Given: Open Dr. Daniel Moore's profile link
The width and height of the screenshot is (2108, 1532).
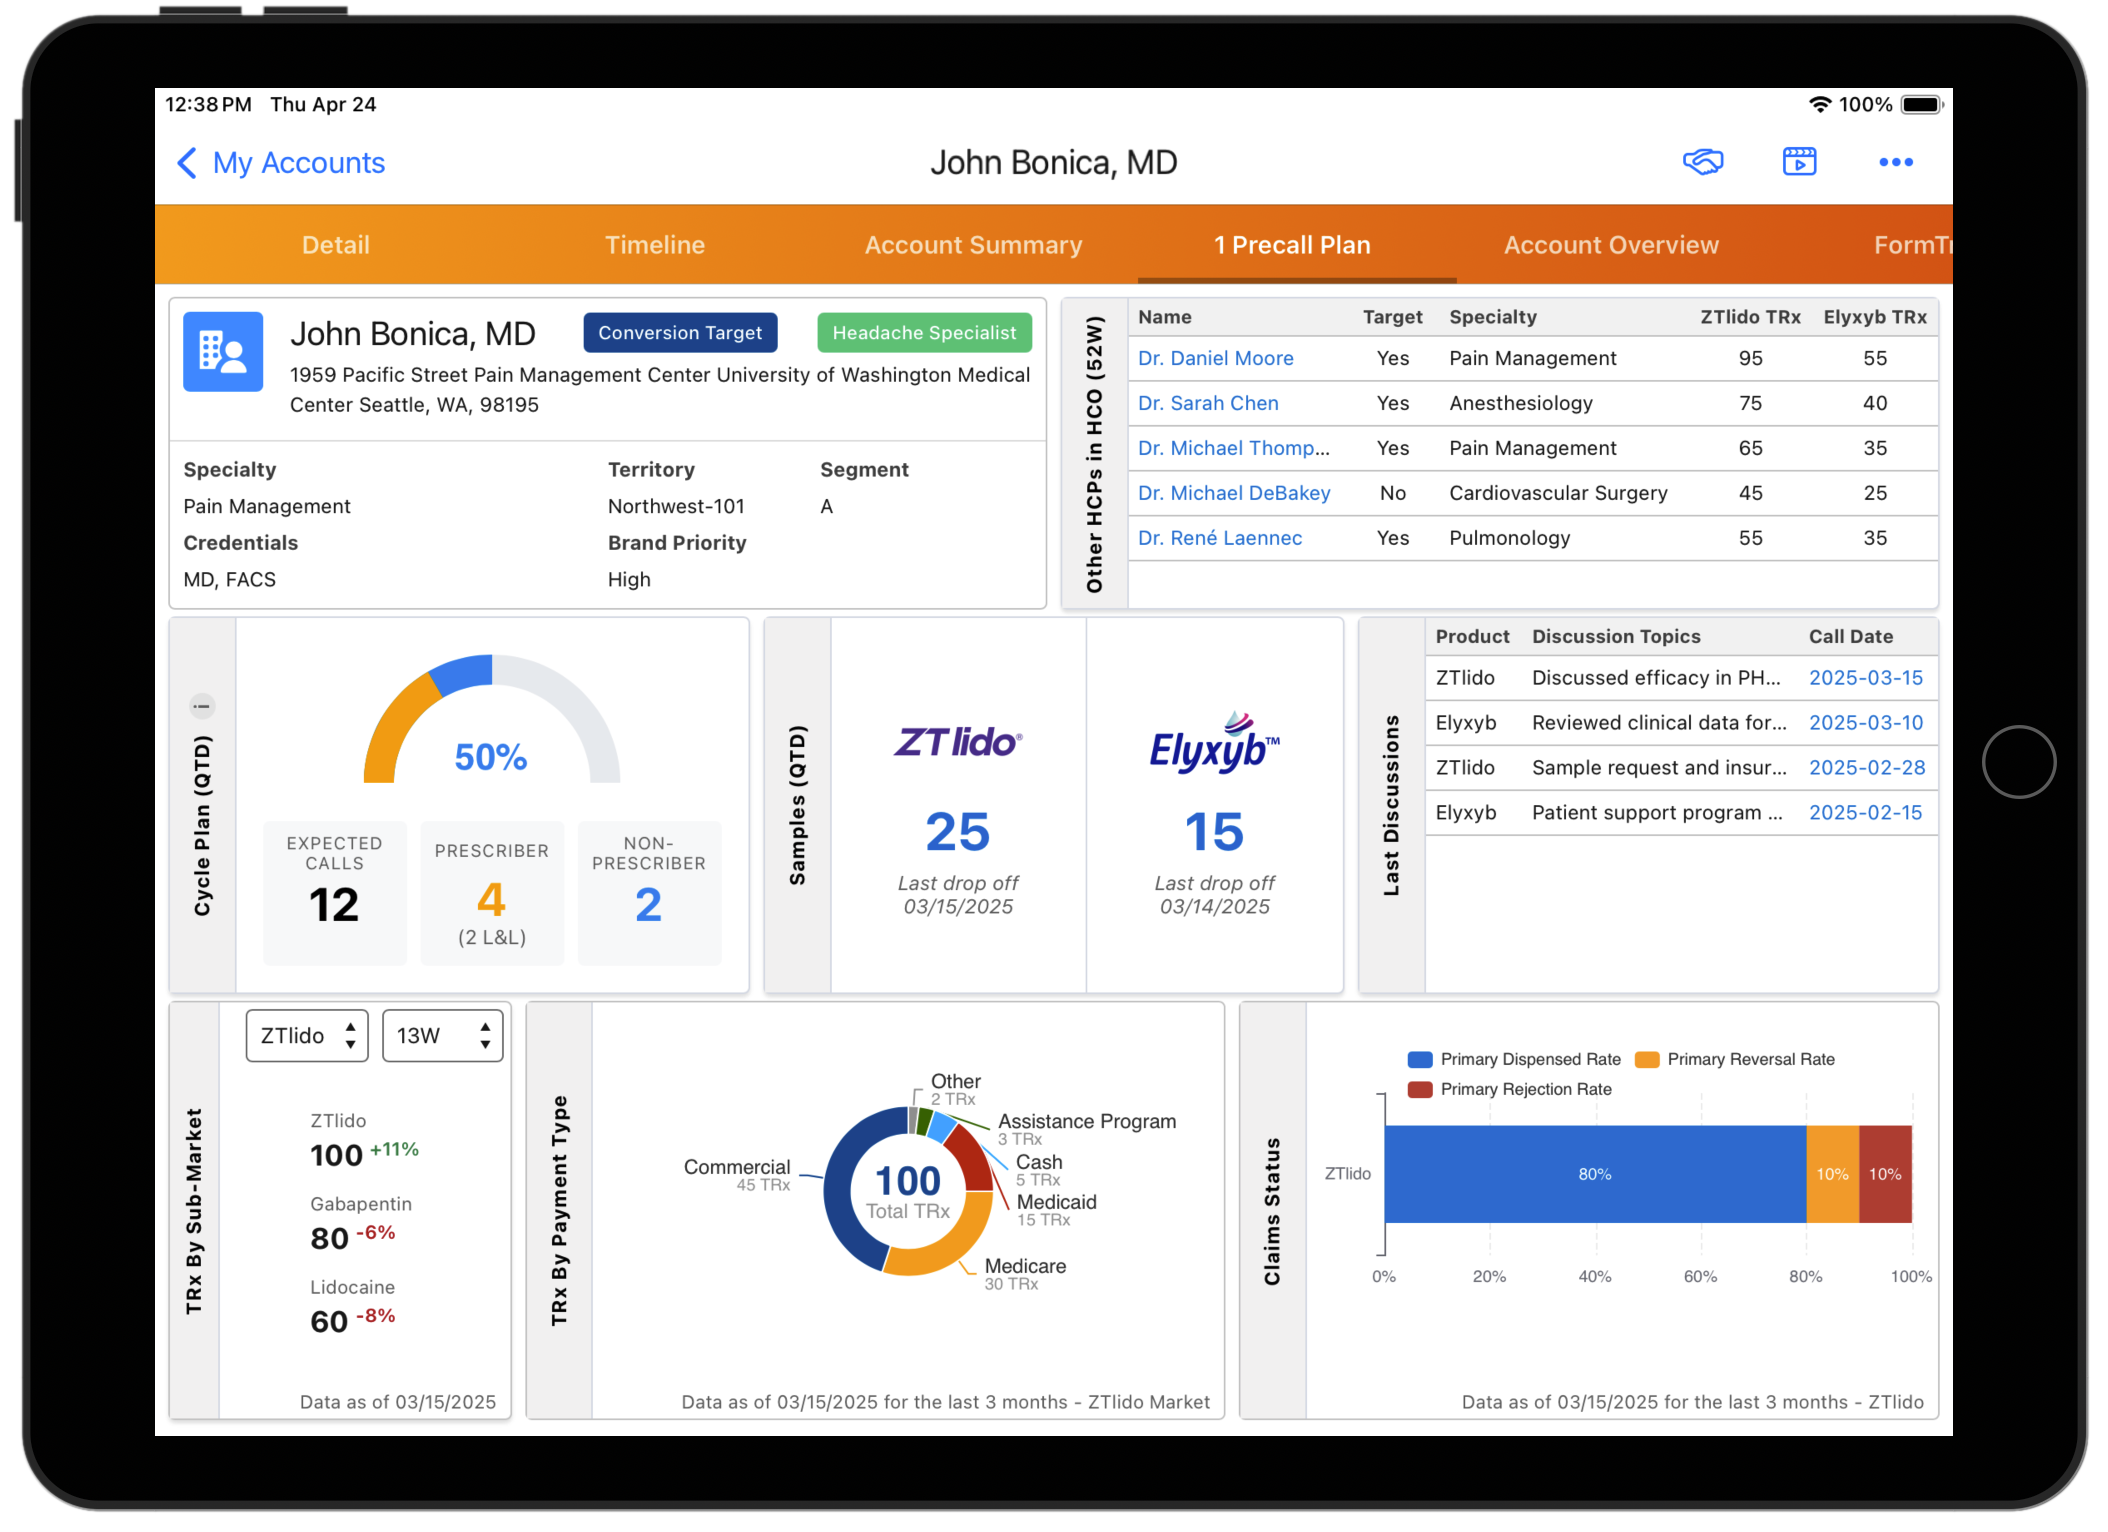Looking at the screenshot, I should [1215, 358].
